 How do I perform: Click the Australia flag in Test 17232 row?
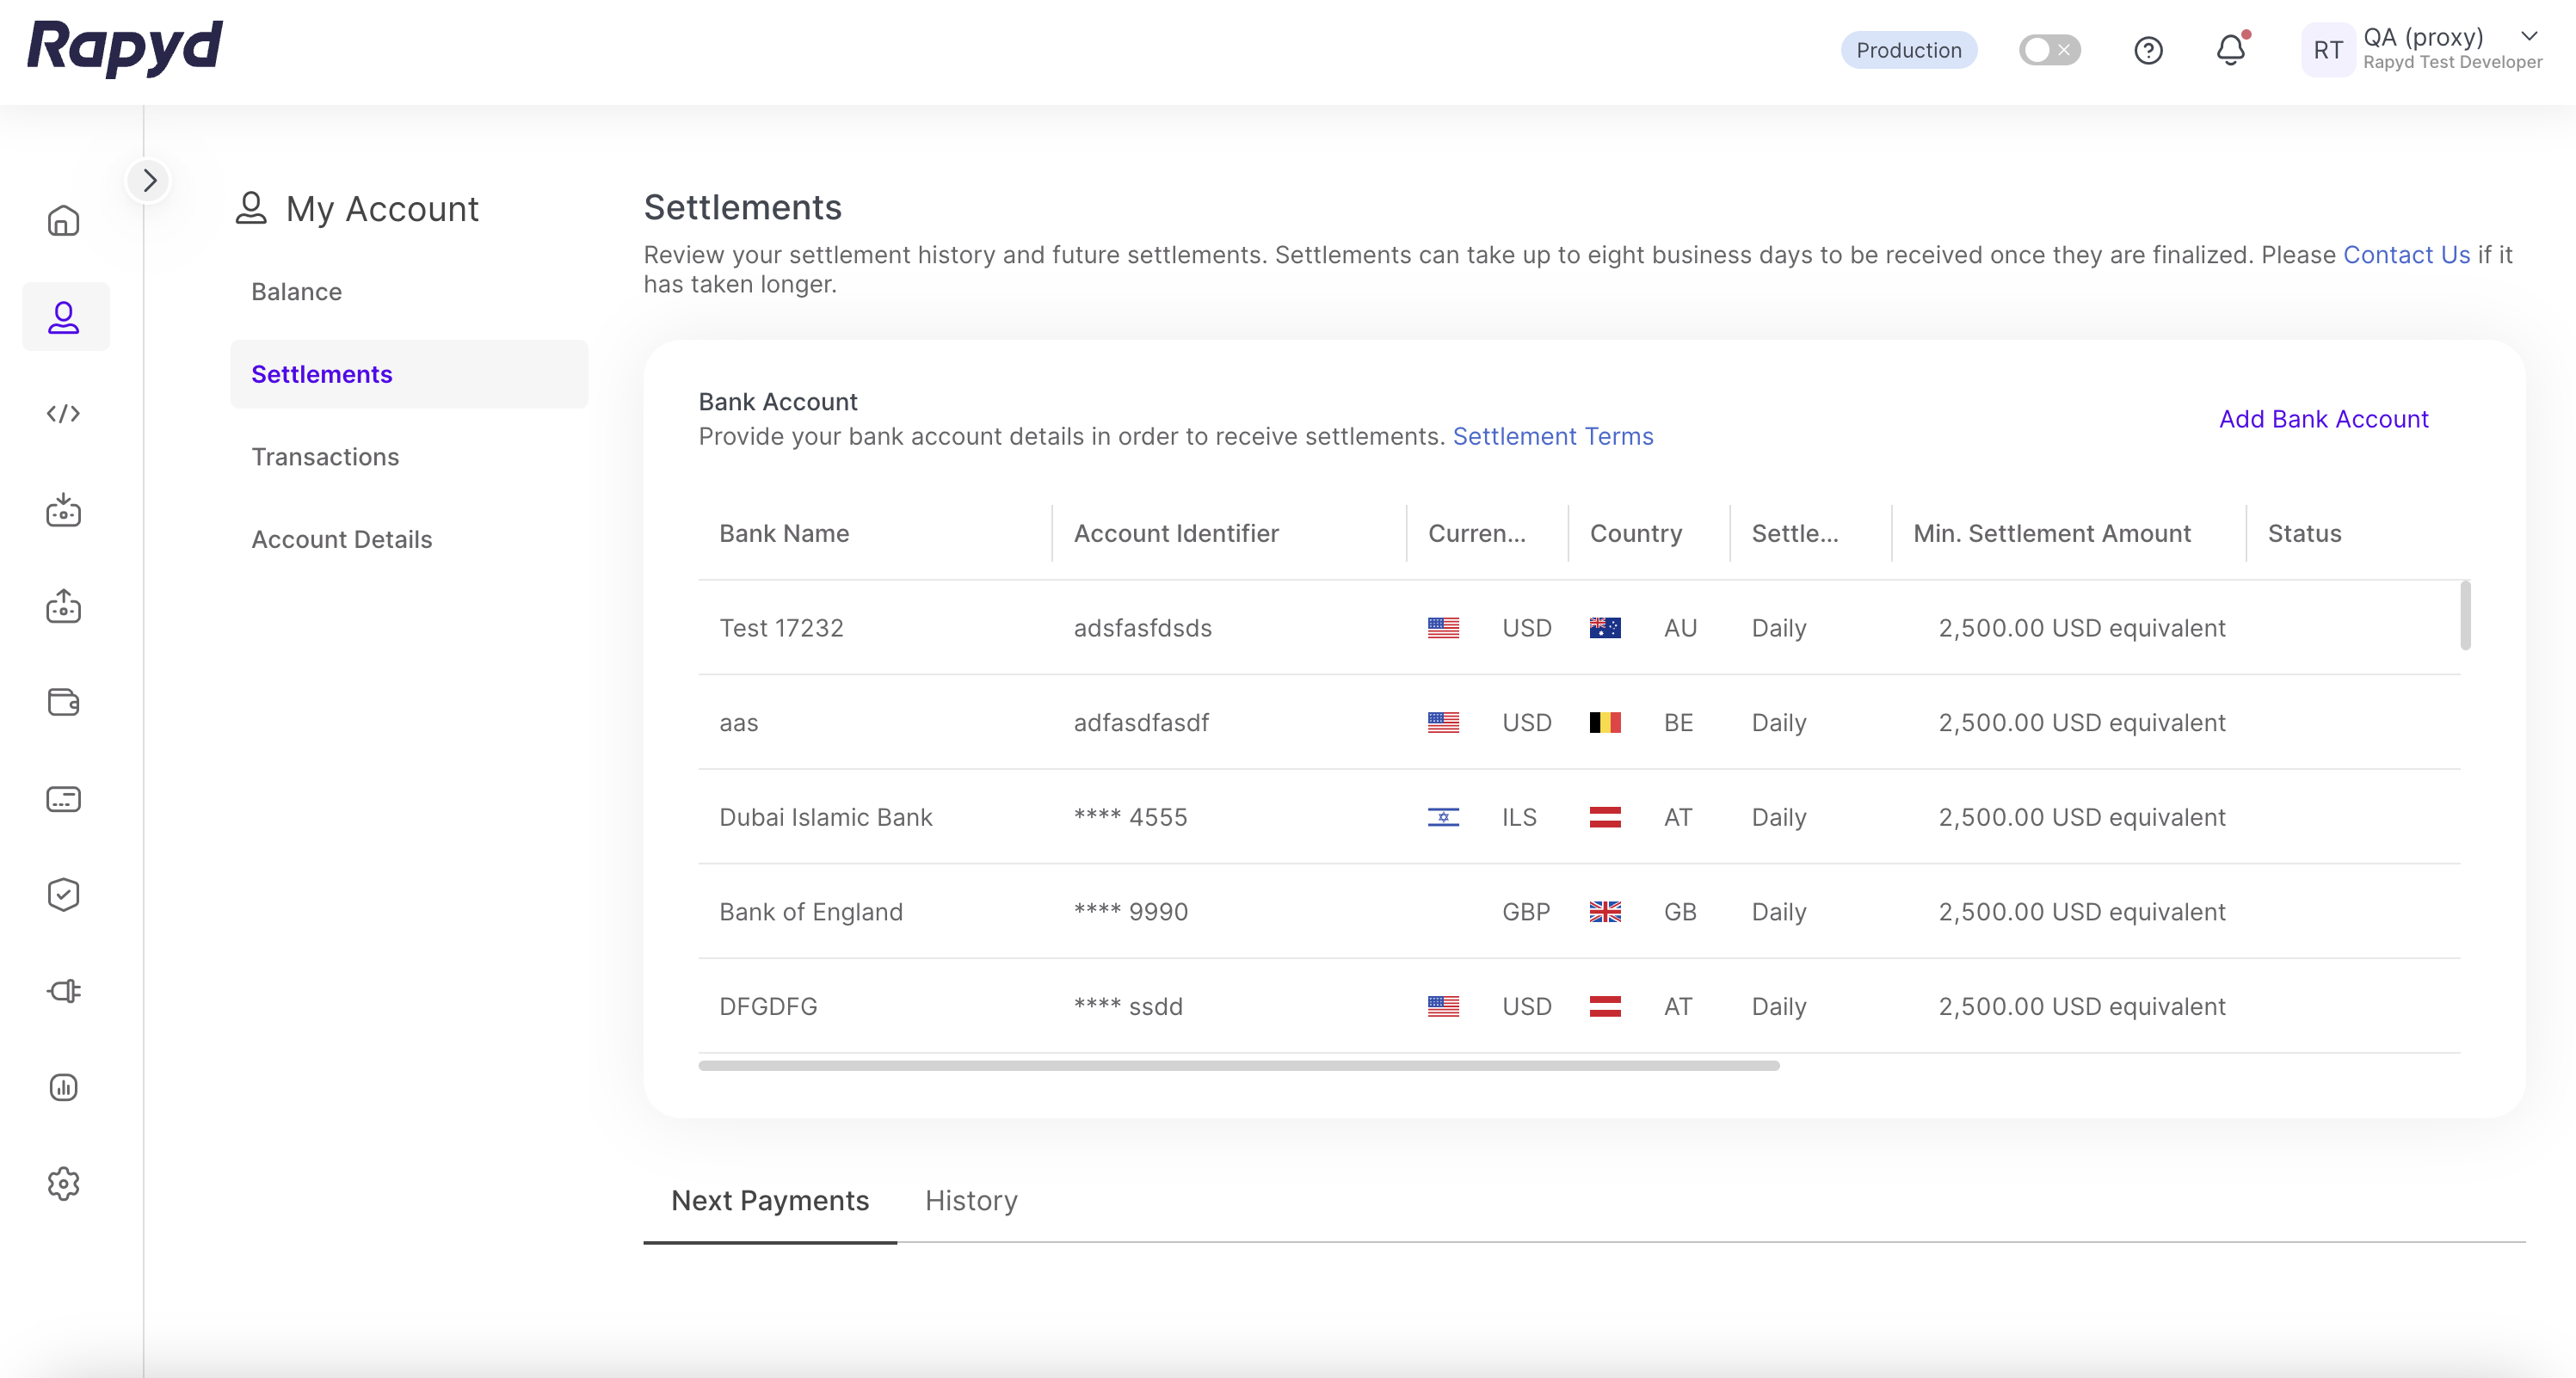(1605, 628)
